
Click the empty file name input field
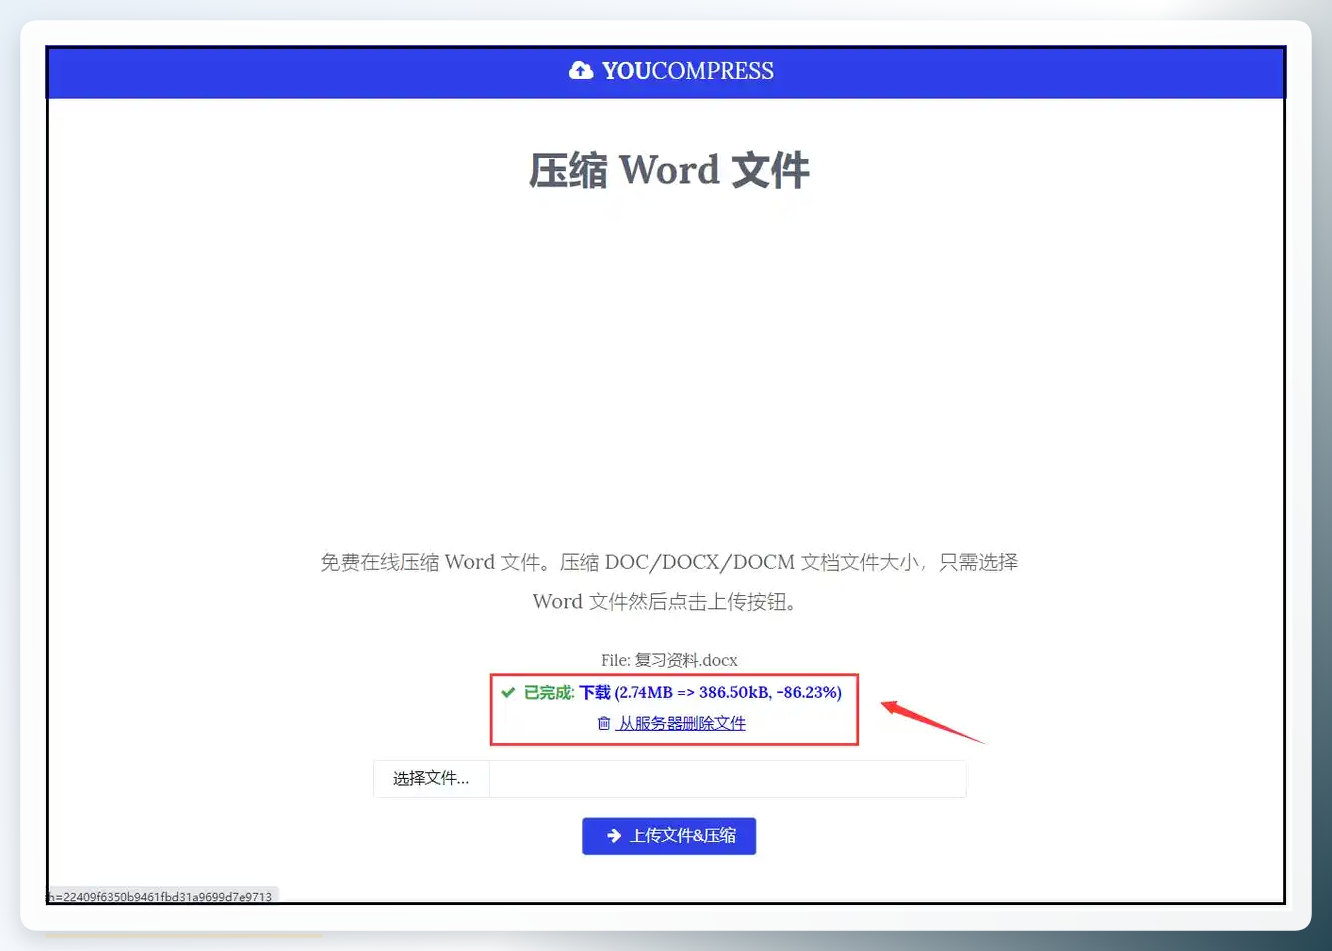pos(728,779)
